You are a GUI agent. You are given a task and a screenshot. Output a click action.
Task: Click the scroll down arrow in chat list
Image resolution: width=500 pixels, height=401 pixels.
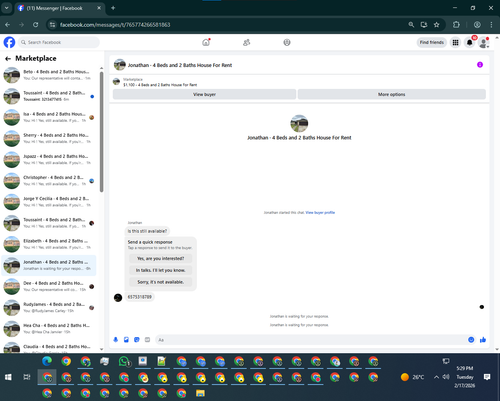[x=101, y=349]
